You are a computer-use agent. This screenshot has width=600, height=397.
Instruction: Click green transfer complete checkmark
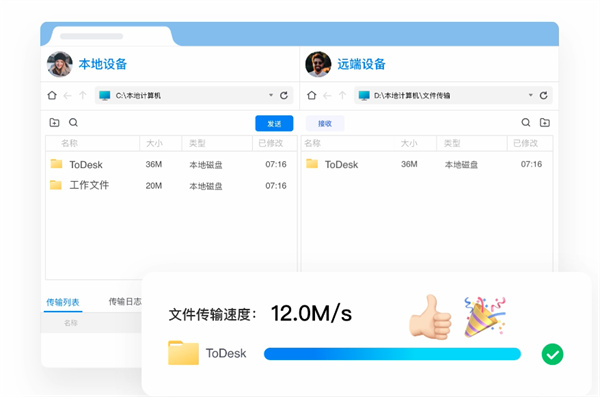[x=552, y=354]
